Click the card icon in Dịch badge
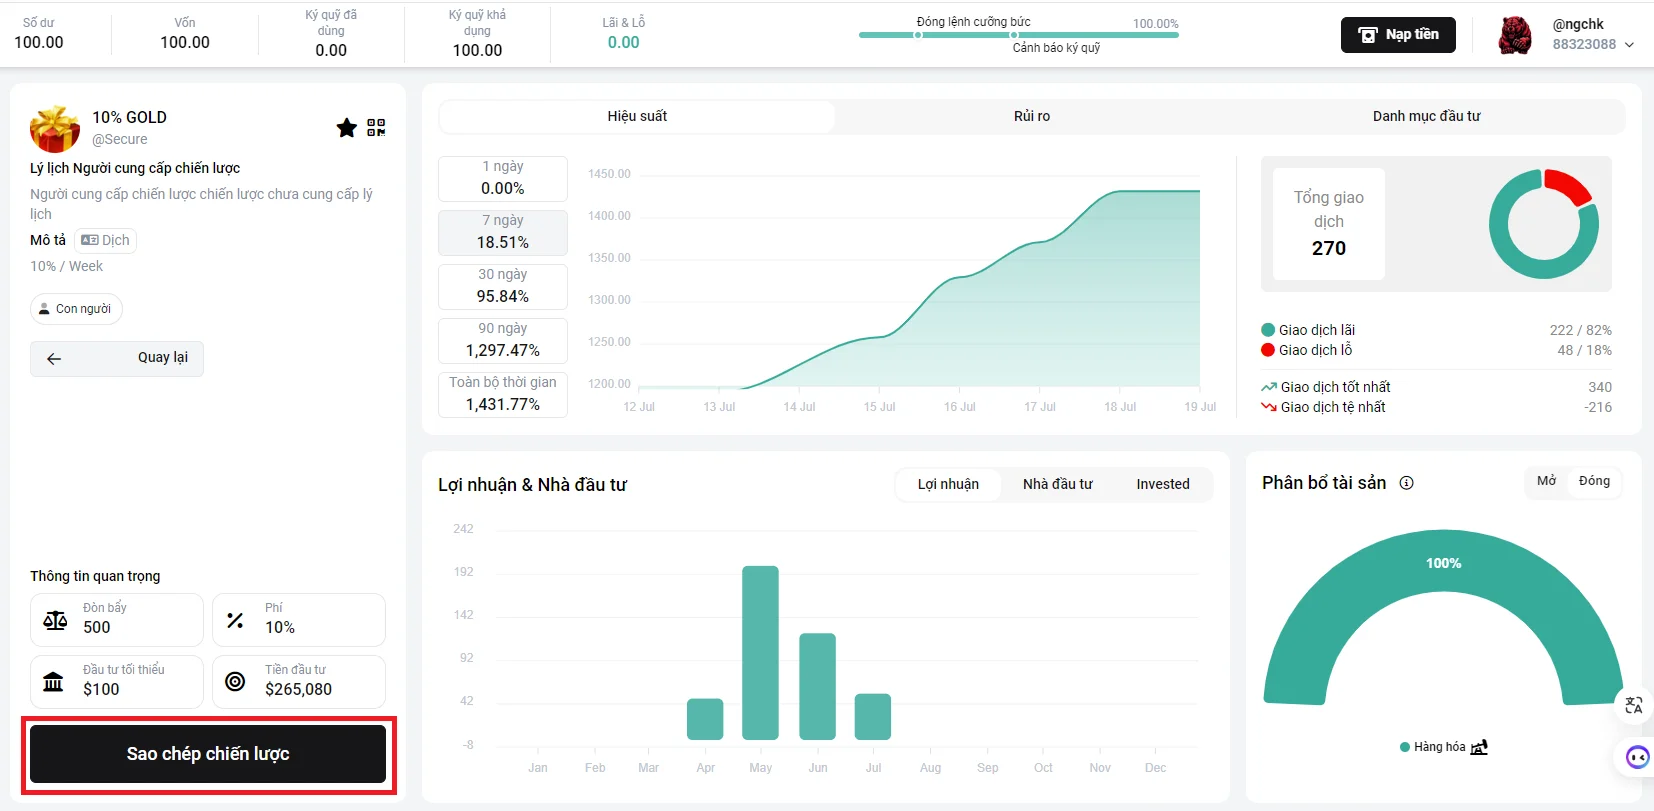 click(x=90, y=240)
